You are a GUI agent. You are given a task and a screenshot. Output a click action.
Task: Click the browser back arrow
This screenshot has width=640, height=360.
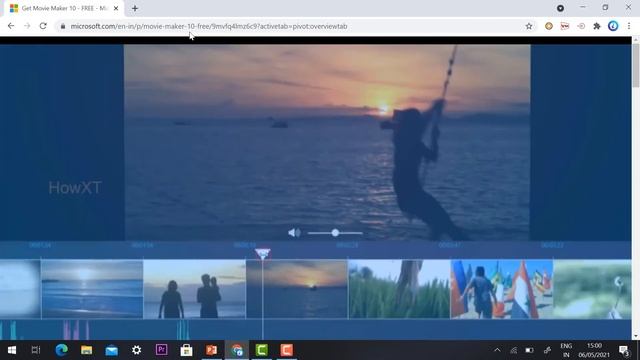click(11, 26)
